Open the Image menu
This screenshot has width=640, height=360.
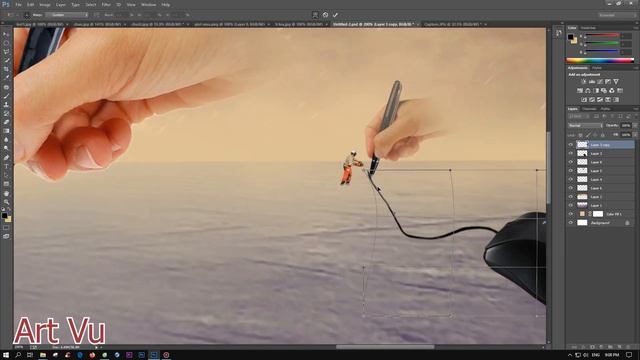tap(45, 4)
